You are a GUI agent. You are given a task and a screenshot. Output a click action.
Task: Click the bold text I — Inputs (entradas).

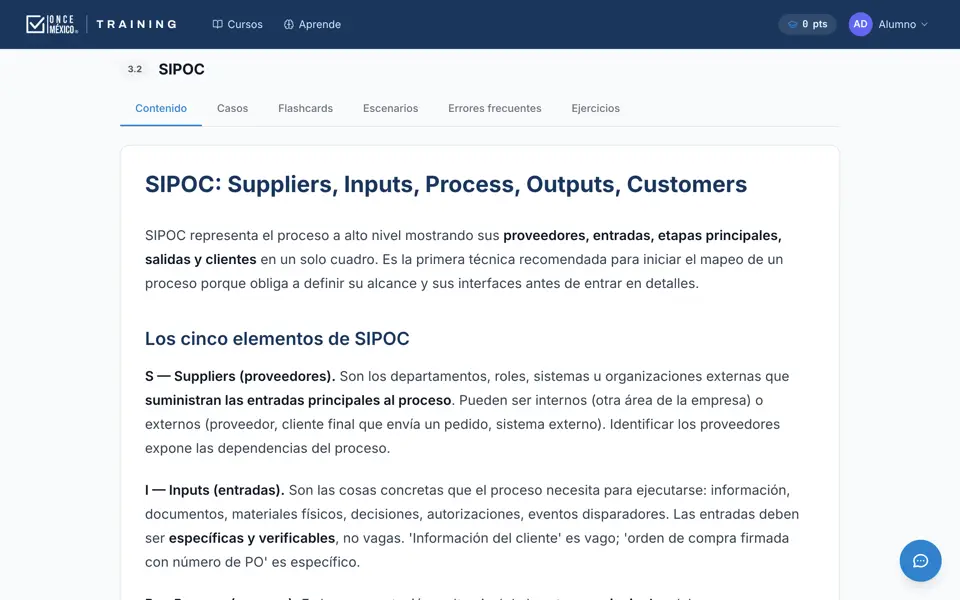(215, 490)
